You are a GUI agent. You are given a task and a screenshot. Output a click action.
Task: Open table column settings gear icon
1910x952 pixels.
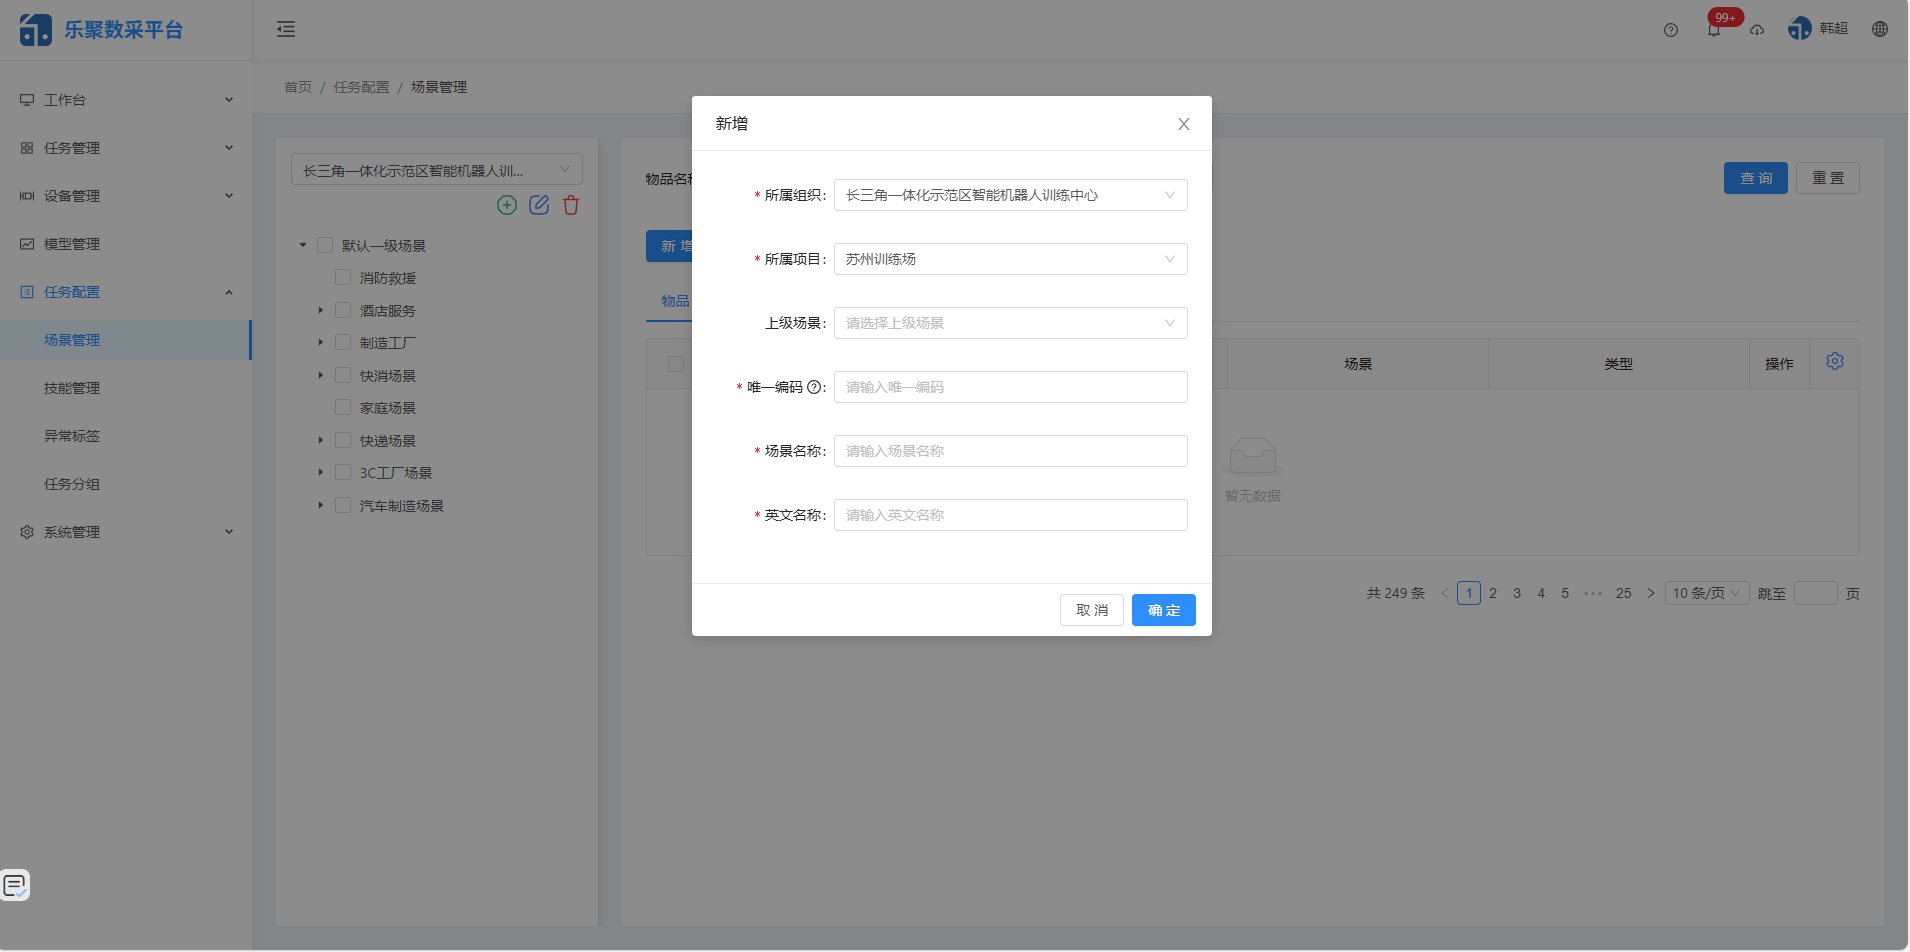point(1835,362)
